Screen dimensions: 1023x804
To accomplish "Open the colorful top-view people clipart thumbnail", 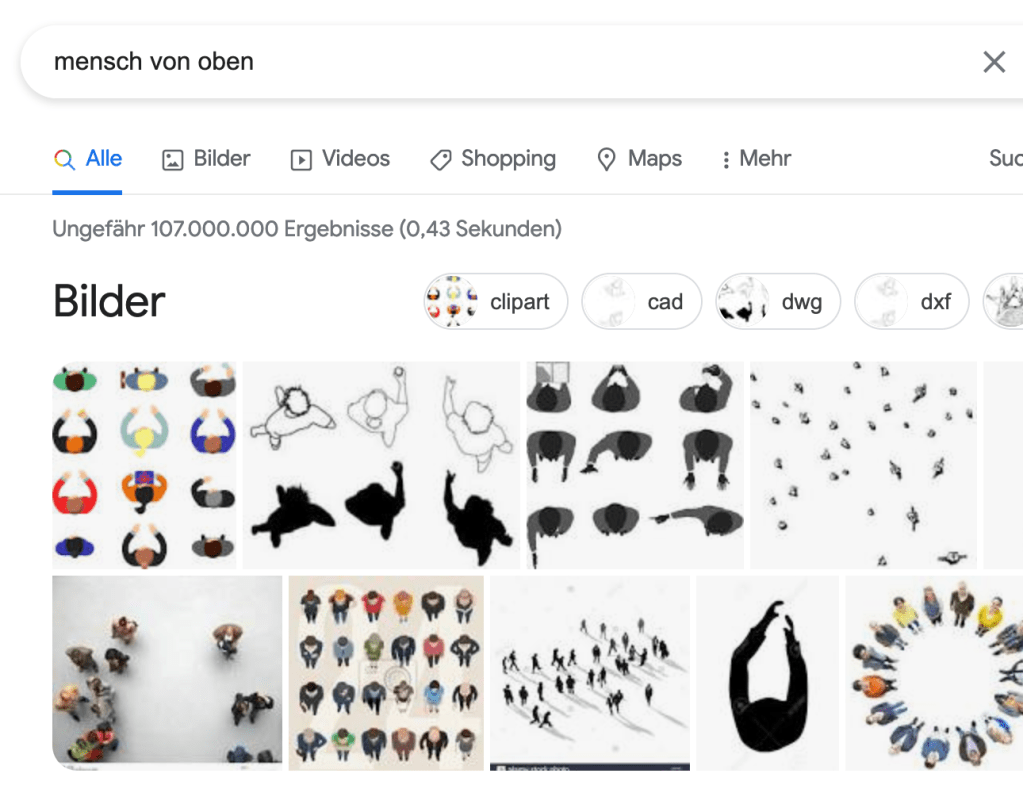I will click(144, 465).
